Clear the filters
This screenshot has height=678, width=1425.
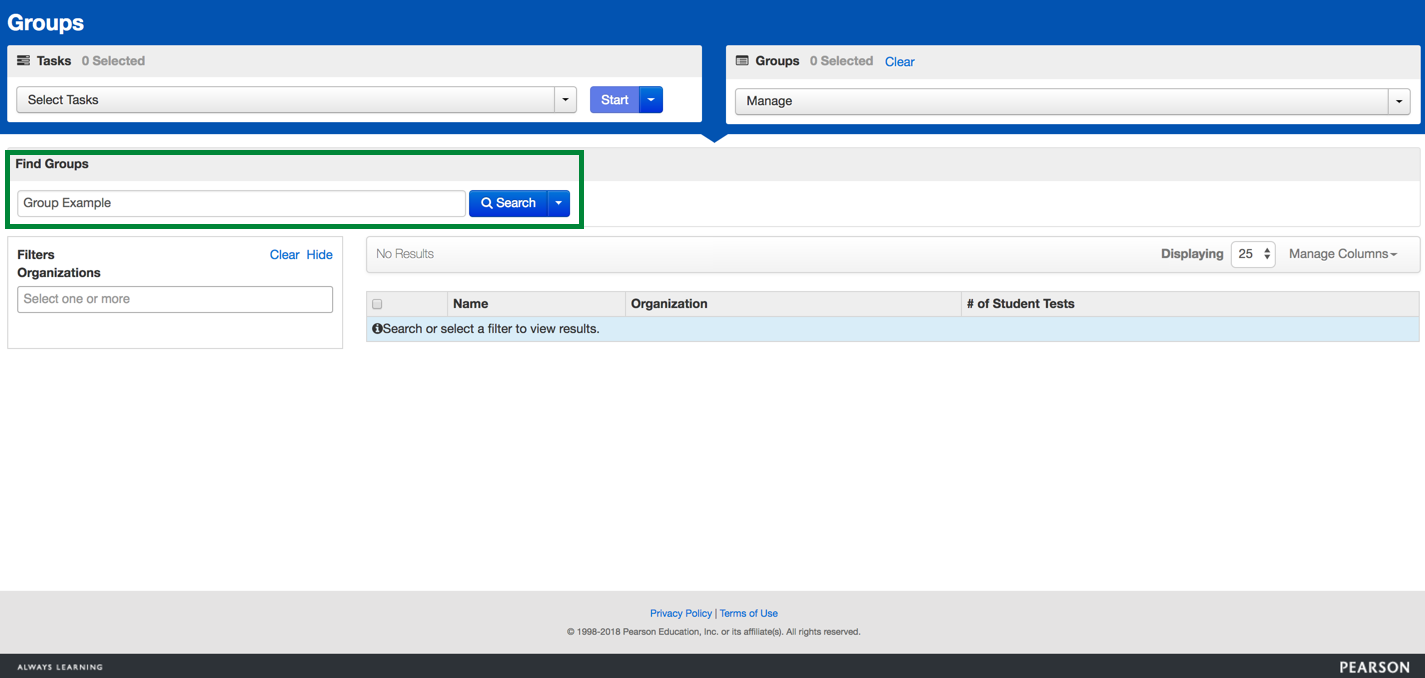pyautogui.click(x=284, y=255)
